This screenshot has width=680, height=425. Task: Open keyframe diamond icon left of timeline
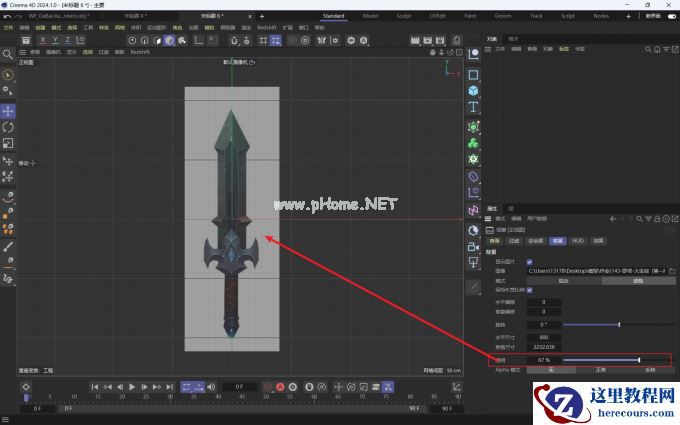pyautogui.click(x=26, y=387)
